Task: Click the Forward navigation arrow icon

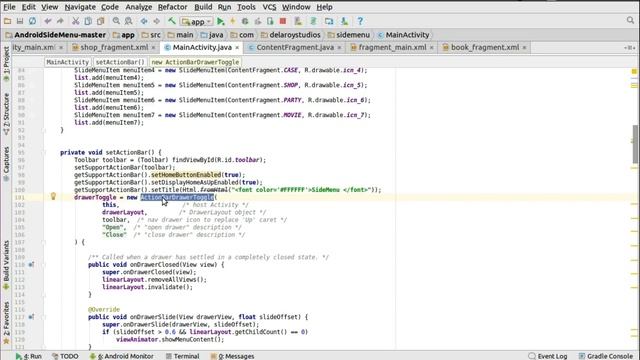Action: click(x=156, y=21)
